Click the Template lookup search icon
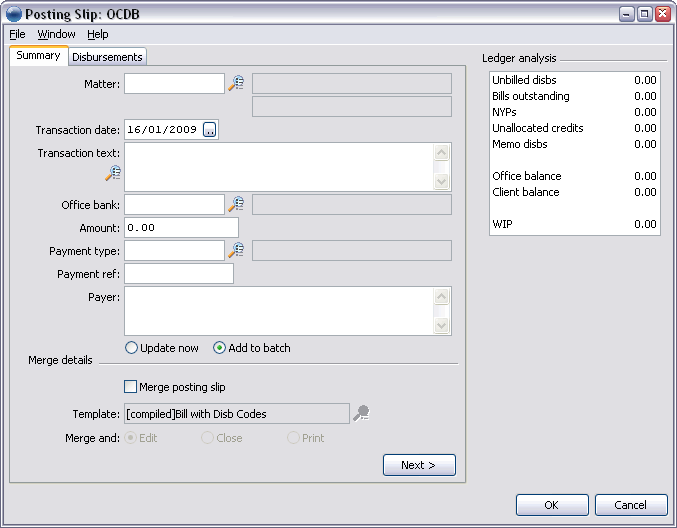The image size is (677, 528). point(361,413)
